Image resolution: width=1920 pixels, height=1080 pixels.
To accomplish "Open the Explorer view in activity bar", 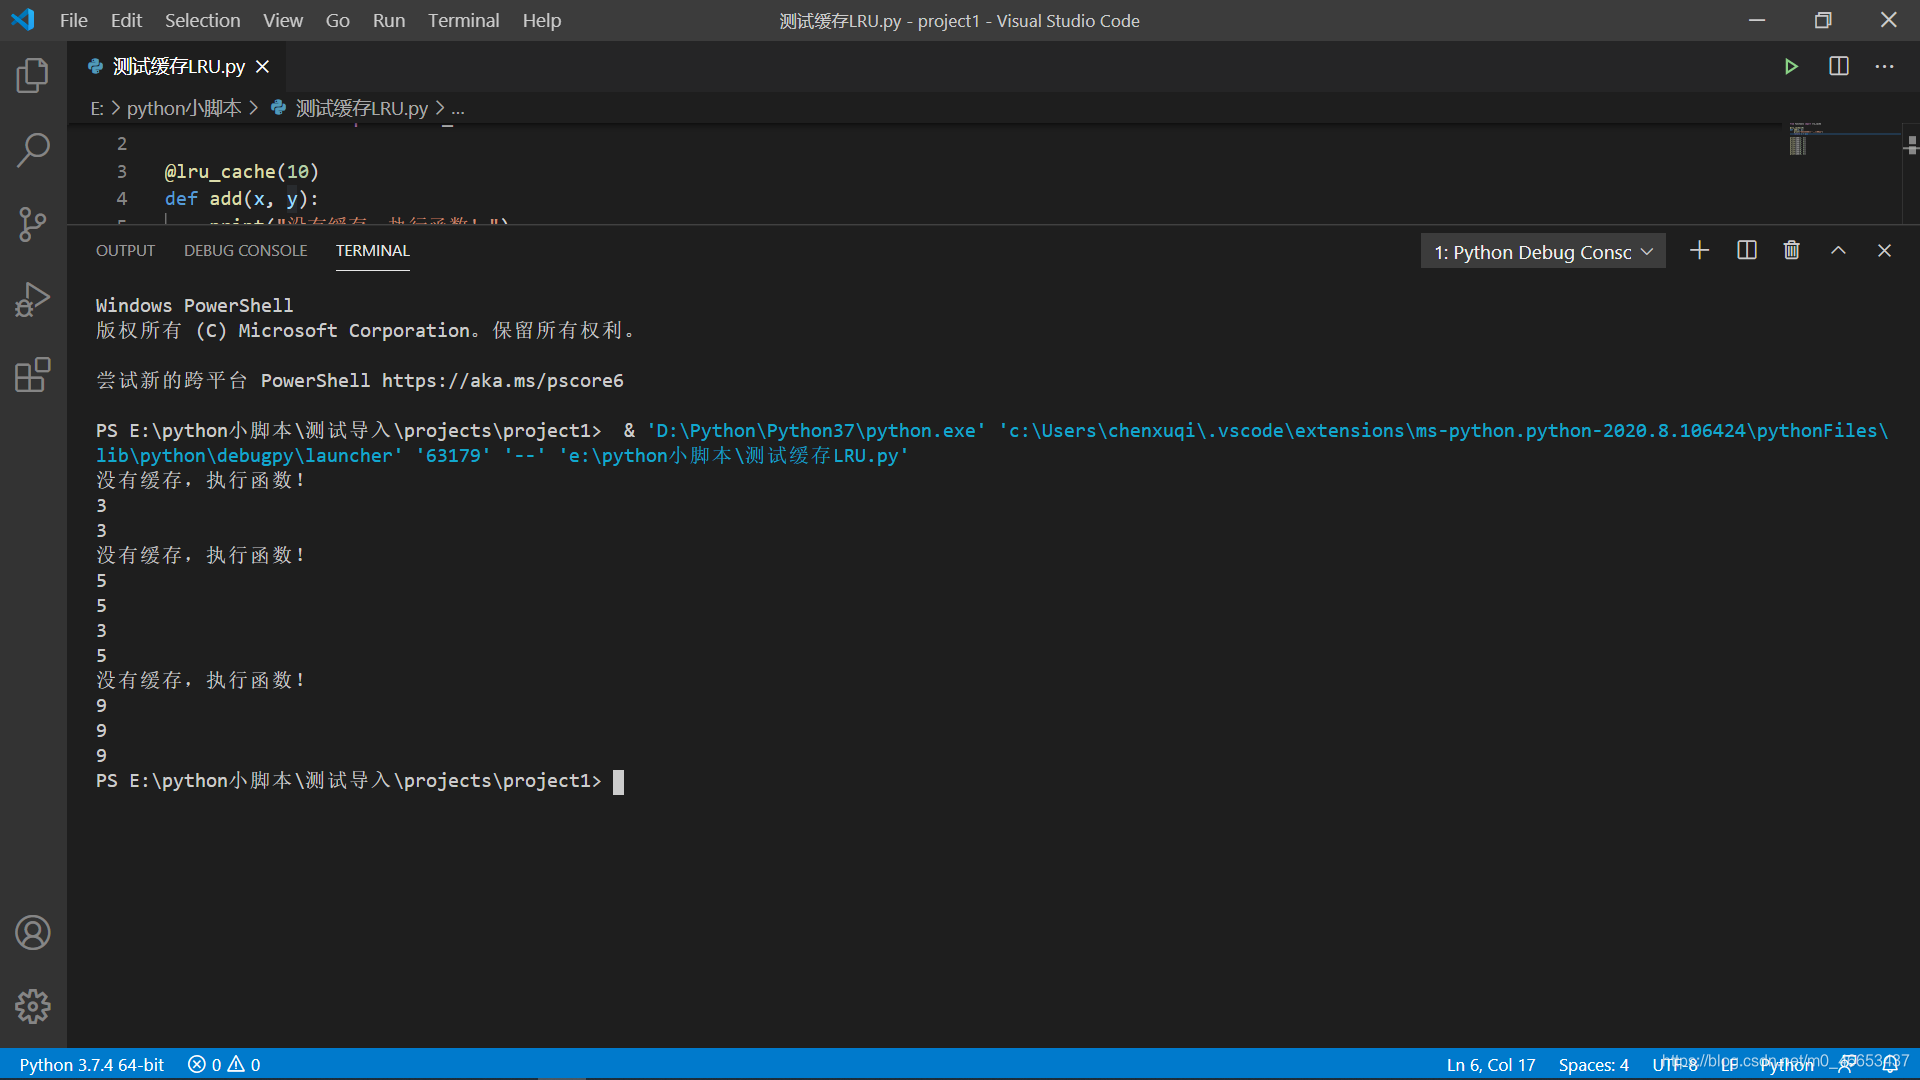I will click(33, 76).
